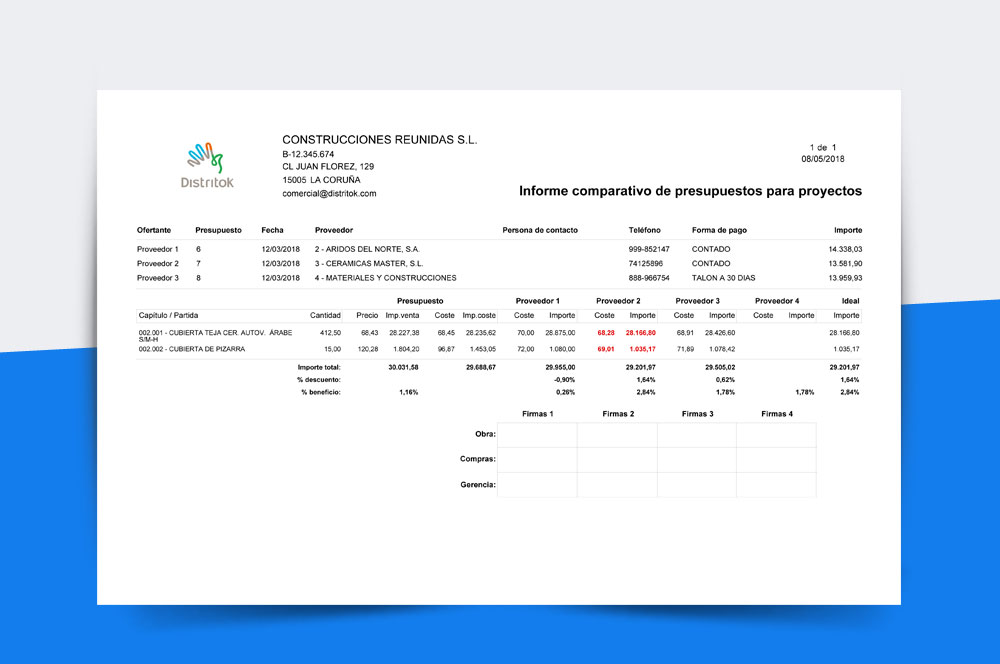Select supplier '3 - CERAMICAS MASTER, S.L.'

tap(368, 263)
